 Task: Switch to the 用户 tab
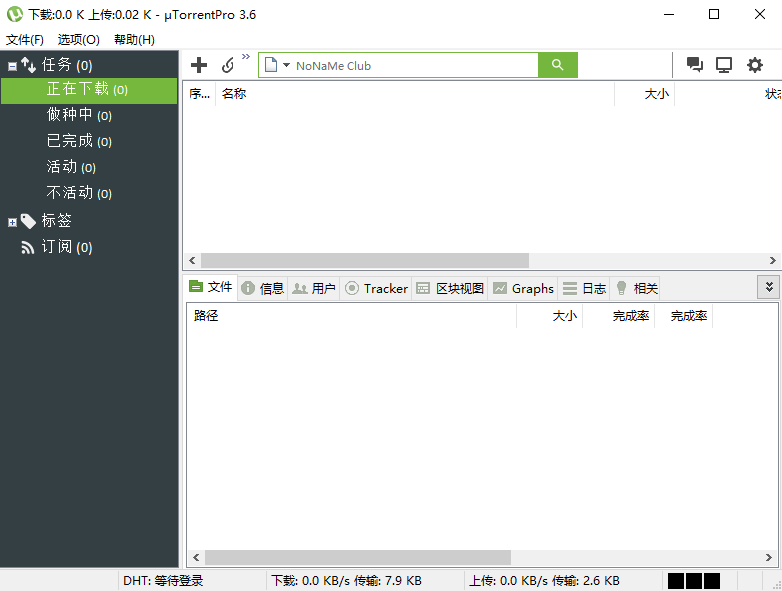(313, 288)
